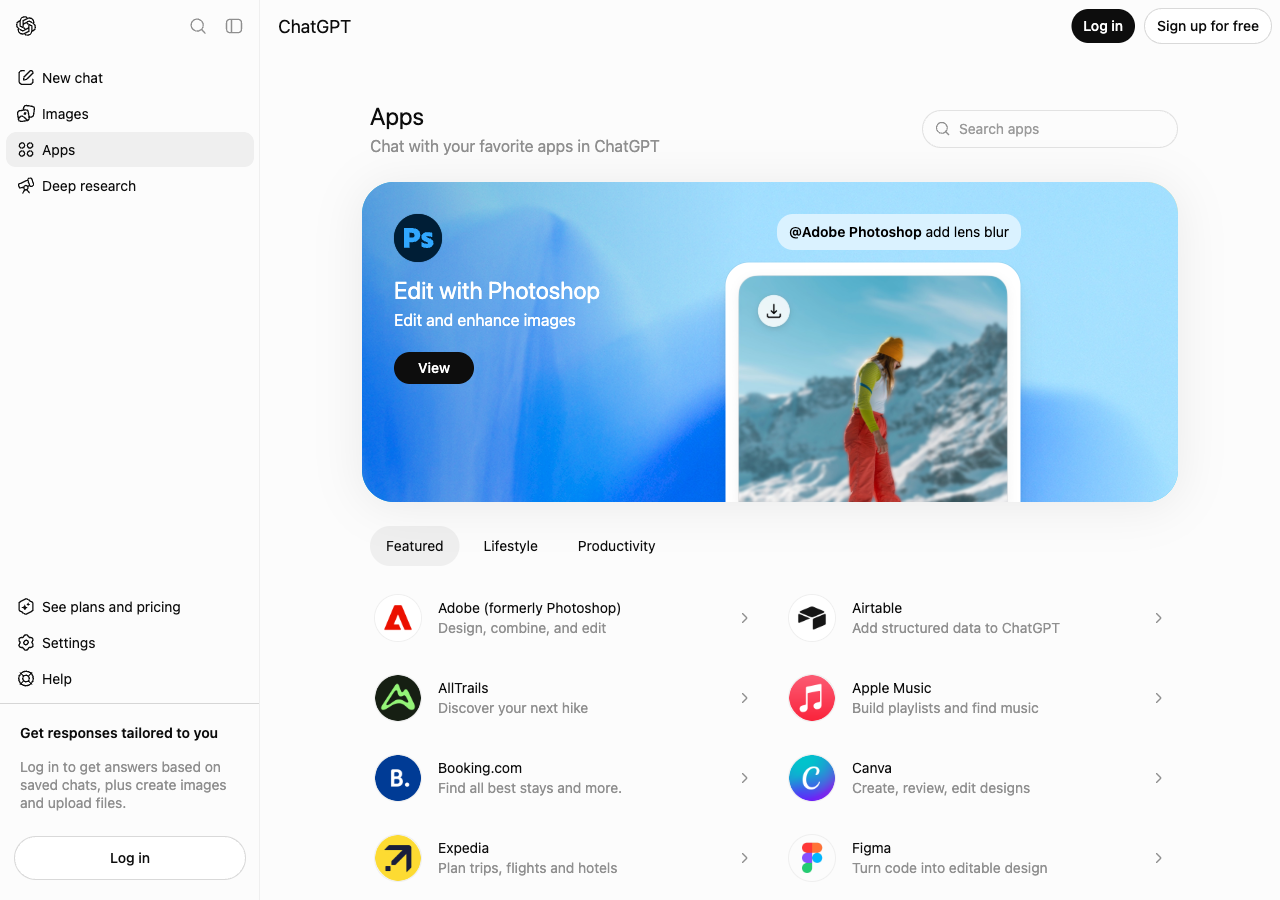Click the @Adobe Photoshop add lens blur bubble

click(899, 232)
